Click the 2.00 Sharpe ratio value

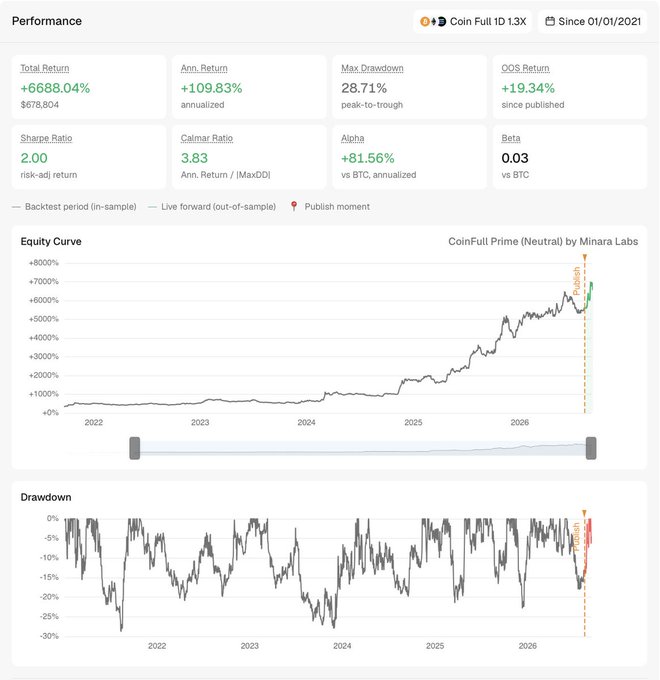pyautogui.click(x=34, y=158)
